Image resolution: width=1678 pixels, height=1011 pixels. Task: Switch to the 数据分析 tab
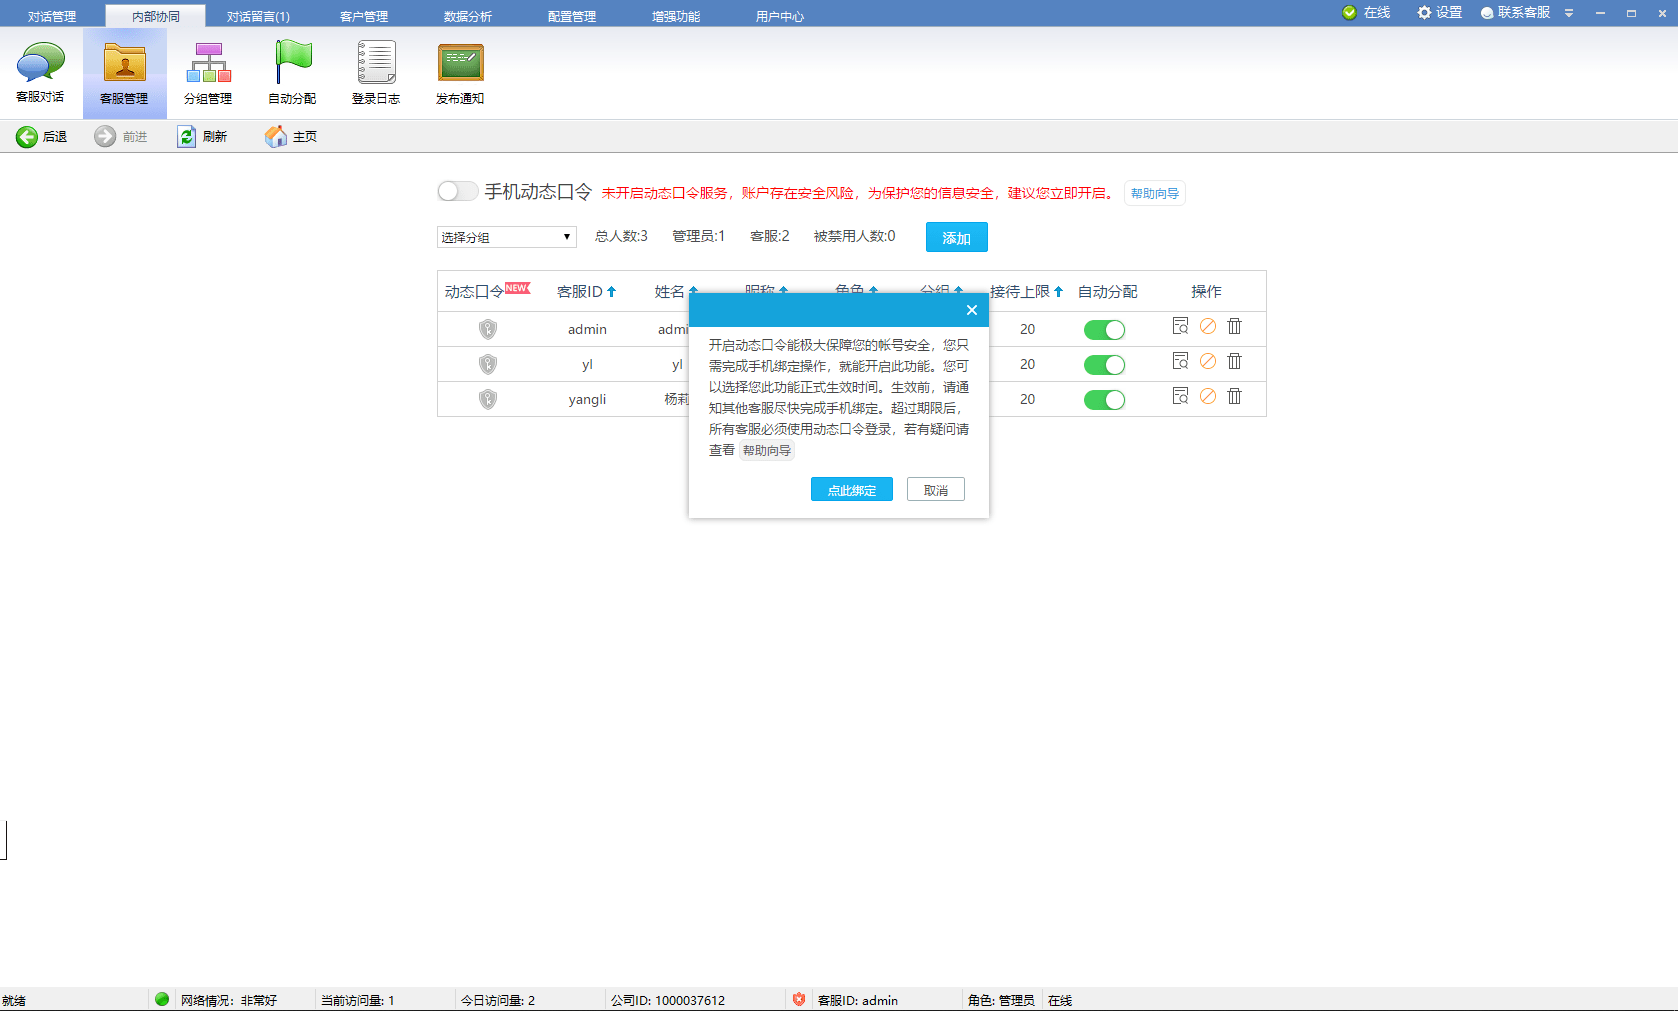(467, 16)
